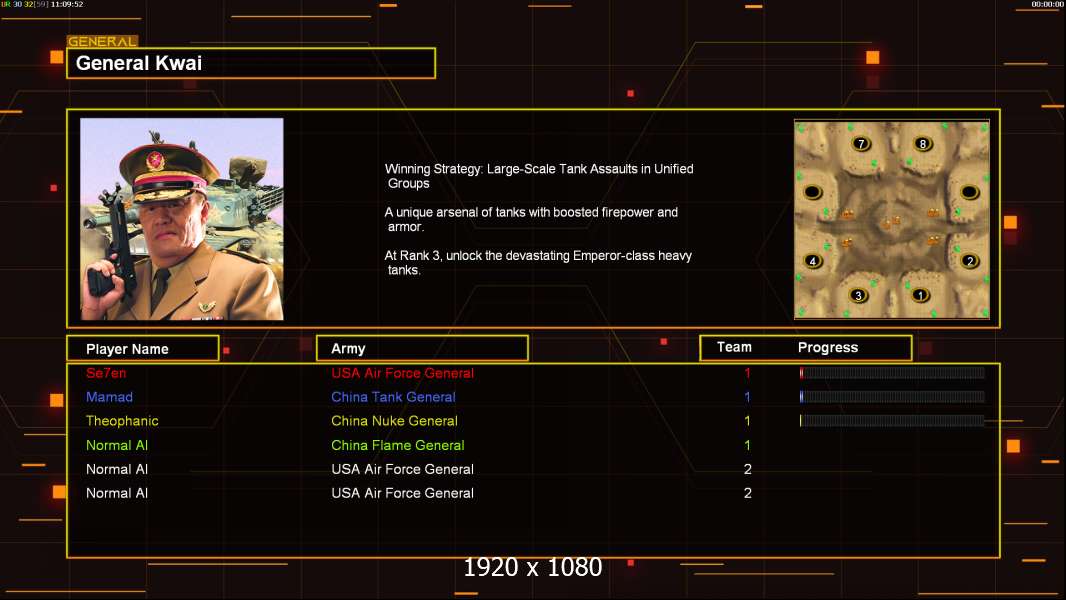Click the Player Name column header

143,349
